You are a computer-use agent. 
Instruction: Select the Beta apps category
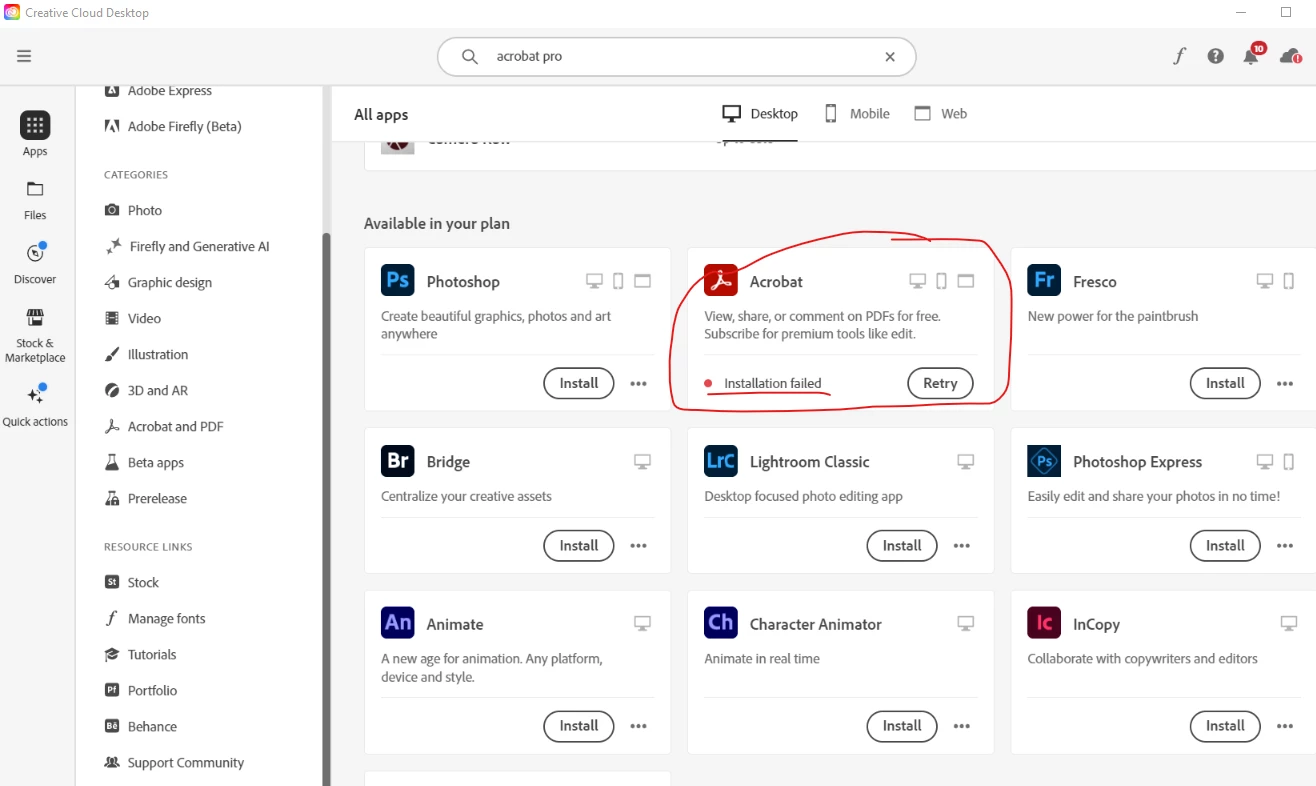pyautogui.click(x=144, y=462)
